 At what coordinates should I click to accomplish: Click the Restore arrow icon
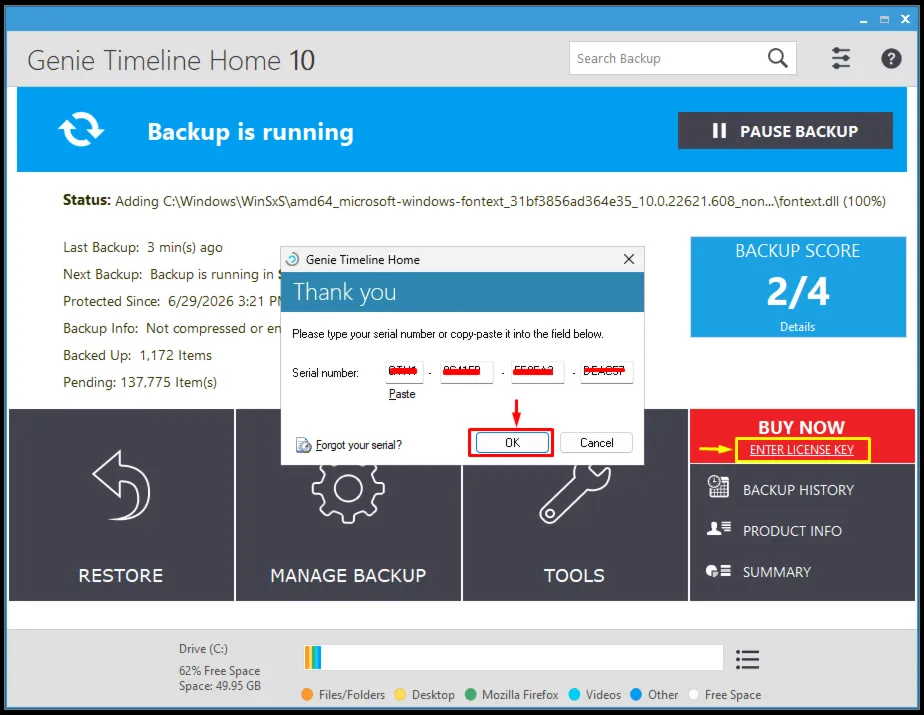point(121,485)
